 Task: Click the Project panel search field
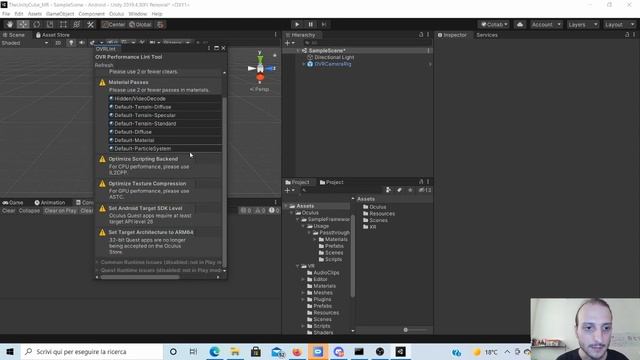click(x=341, y=190)
